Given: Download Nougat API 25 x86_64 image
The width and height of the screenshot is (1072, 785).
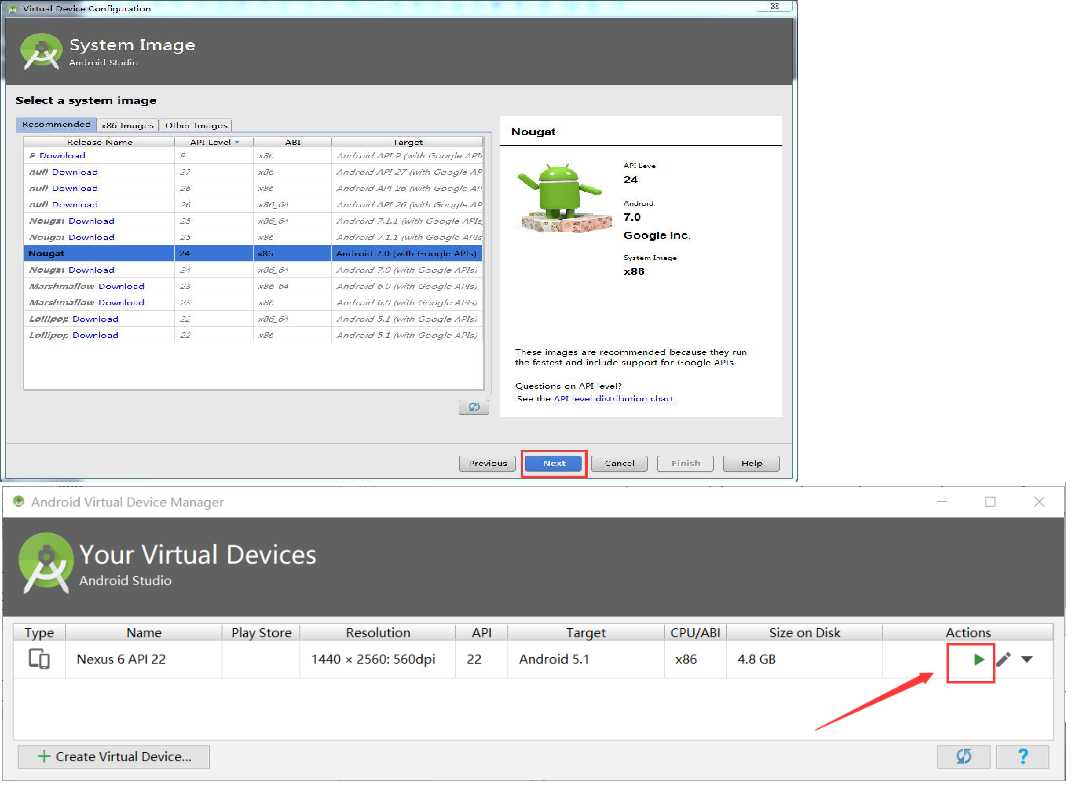Looking at the screenshot, I should (x=91, y=221).
